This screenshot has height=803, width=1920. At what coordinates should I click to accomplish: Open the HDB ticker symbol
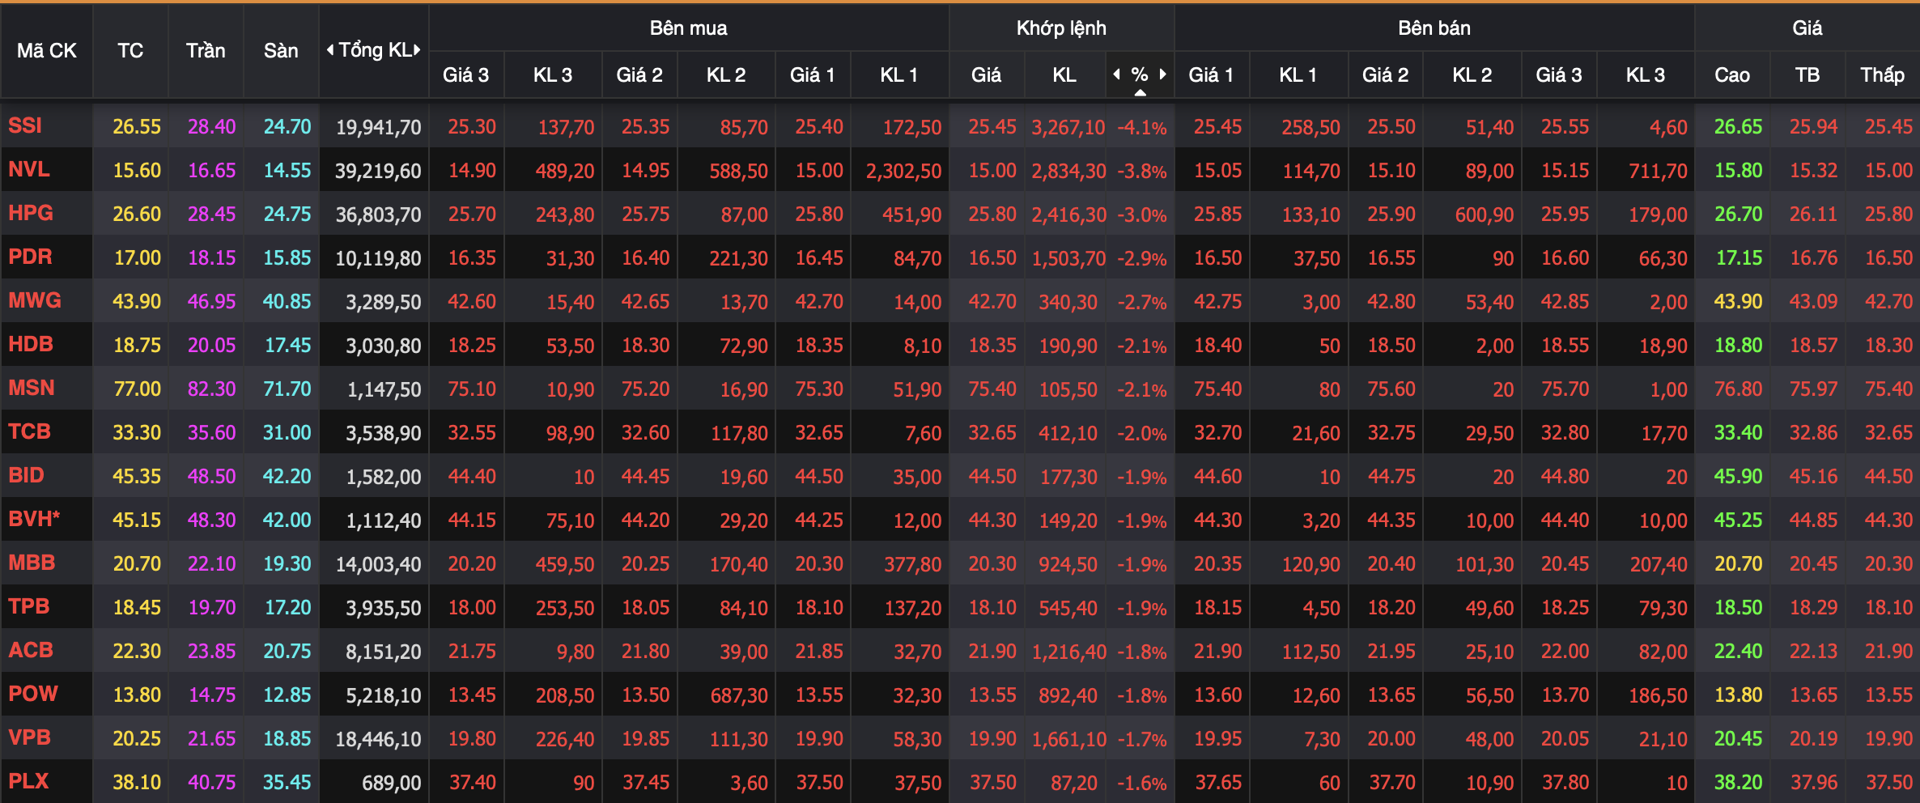[x=31, y=345]
